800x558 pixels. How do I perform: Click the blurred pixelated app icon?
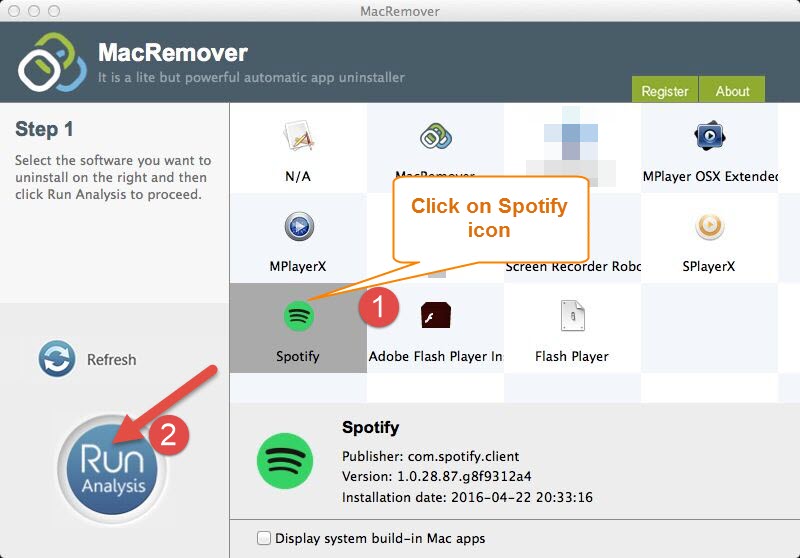coord(571,146)
